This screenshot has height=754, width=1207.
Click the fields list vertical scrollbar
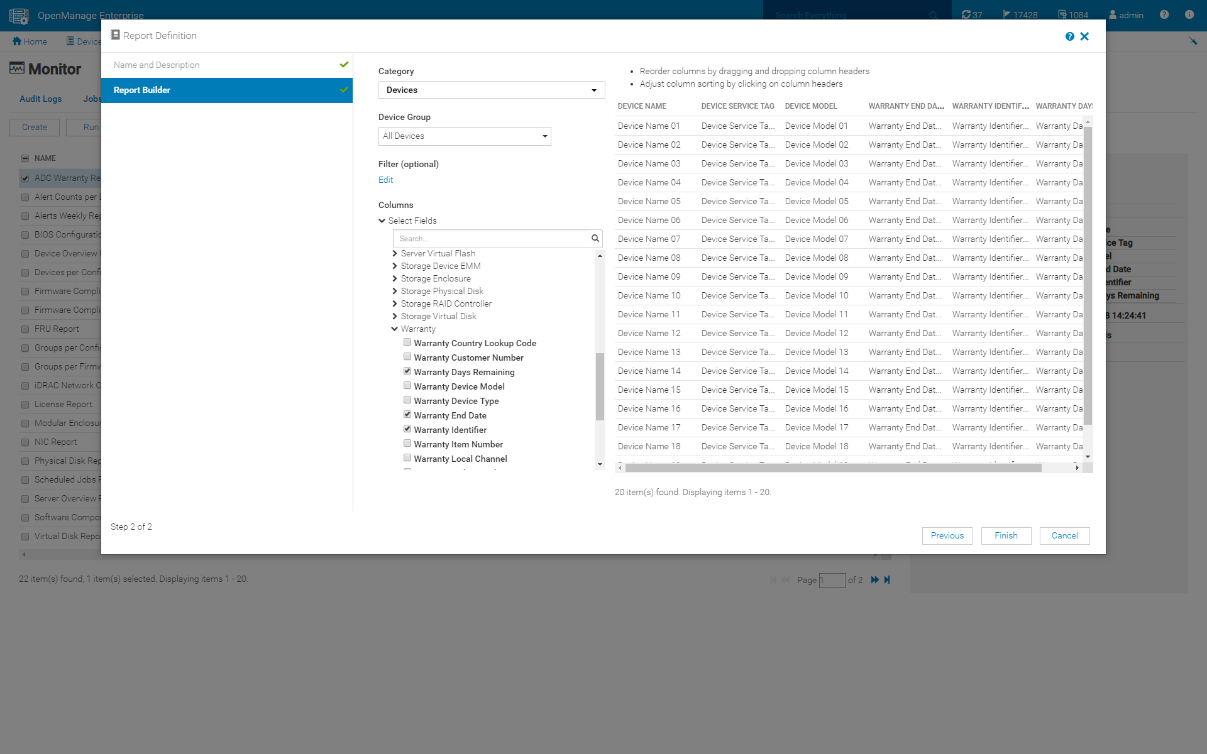[600, 386]
